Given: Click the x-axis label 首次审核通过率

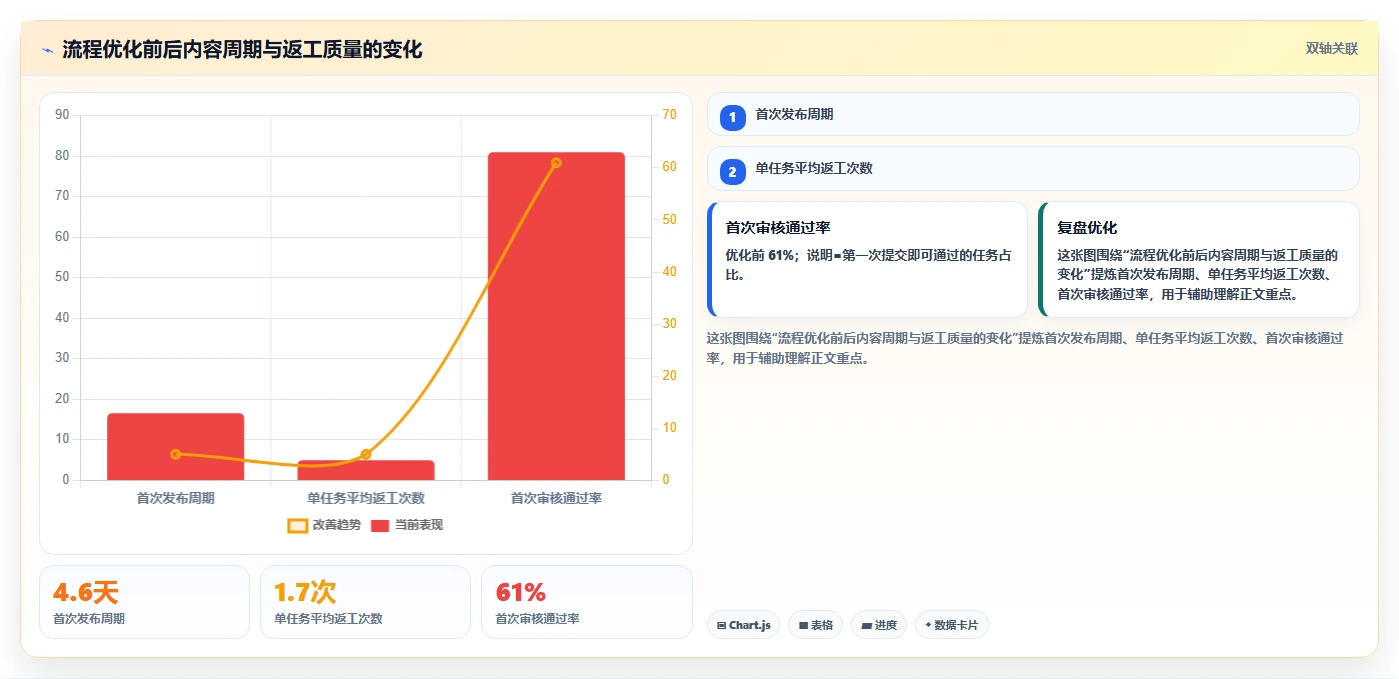Looking at the screenshot, I should [x=556, y=497].
